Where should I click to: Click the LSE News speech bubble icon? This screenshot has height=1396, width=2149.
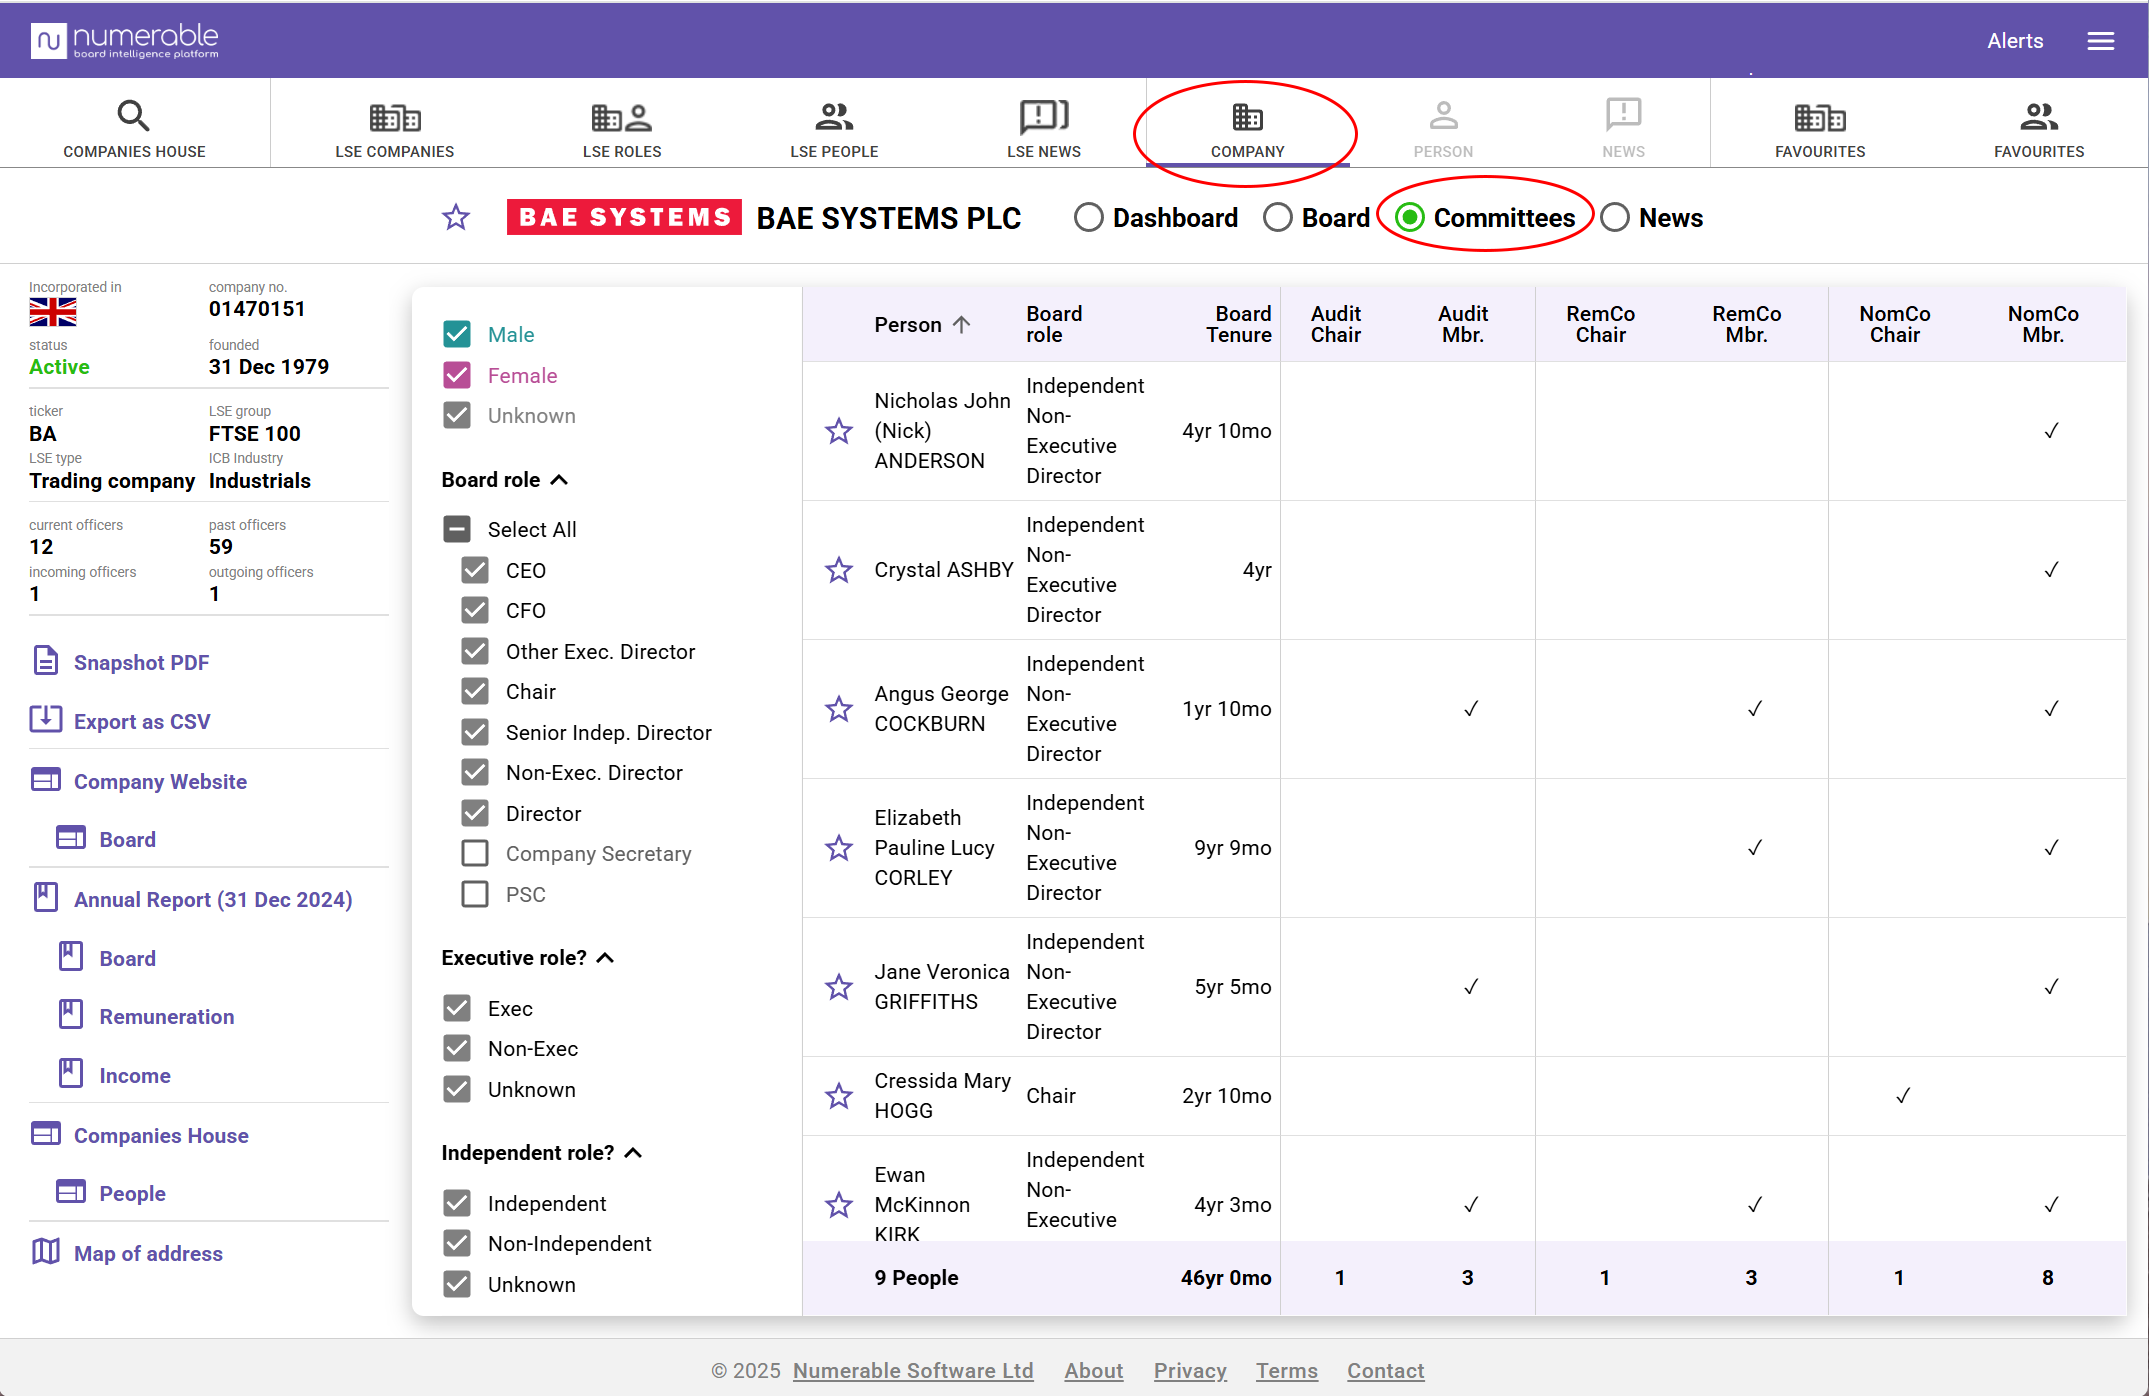pos(1043,117)
